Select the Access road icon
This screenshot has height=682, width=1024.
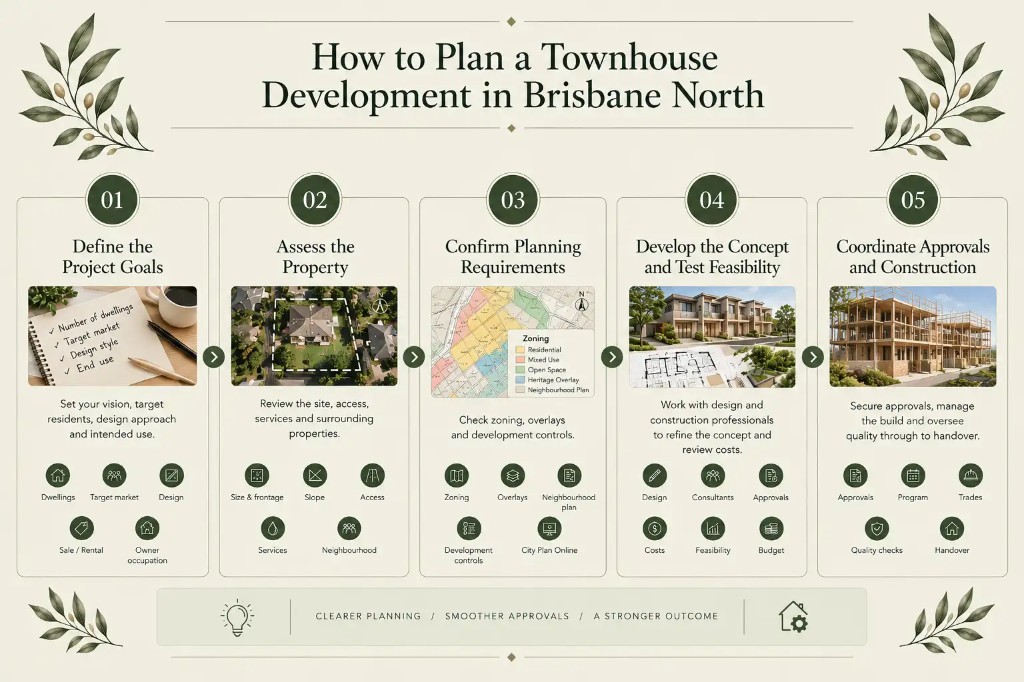(x=372, y=476)
